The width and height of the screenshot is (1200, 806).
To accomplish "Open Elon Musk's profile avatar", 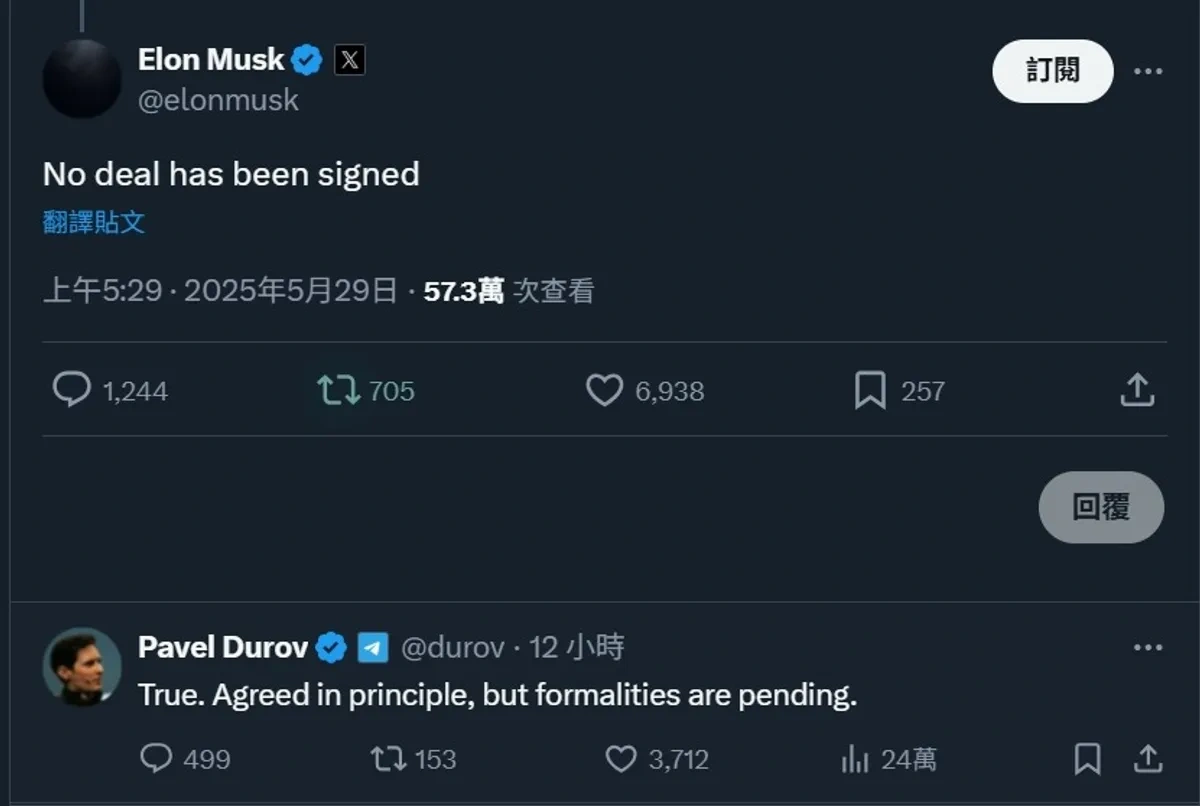I will pos(82,78).
